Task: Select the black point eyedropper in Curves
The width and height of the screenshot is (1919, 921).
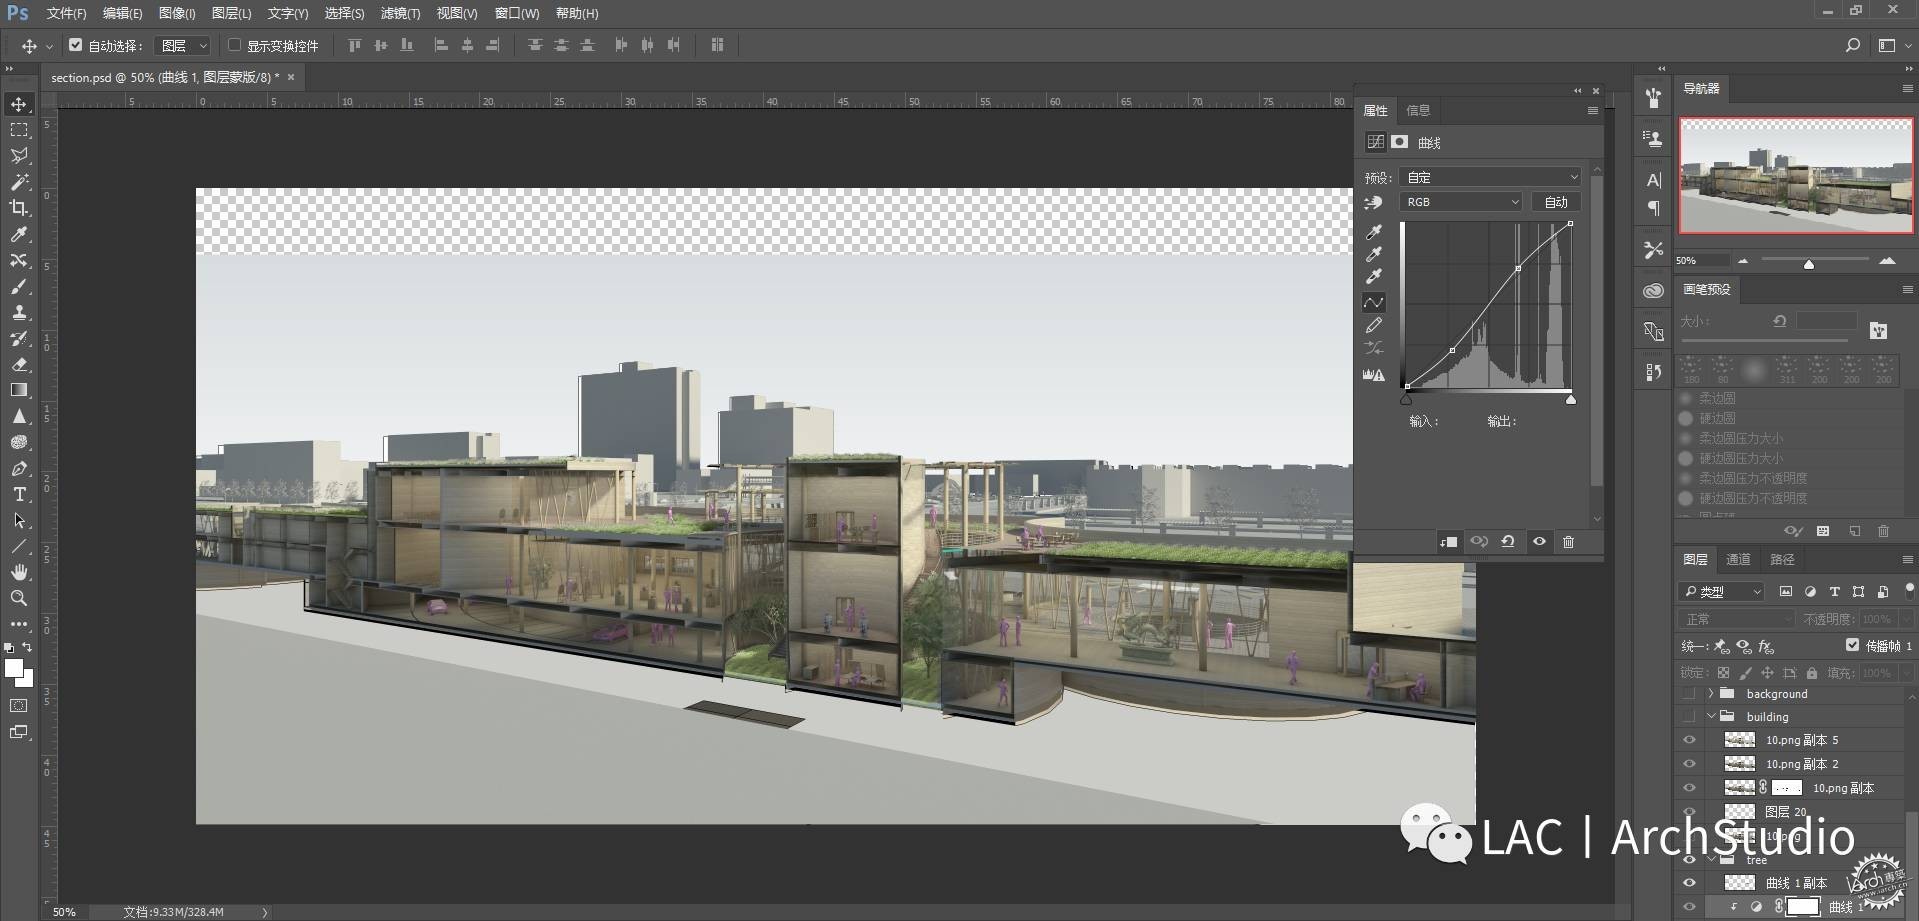Action: (x=1374, y=232)
